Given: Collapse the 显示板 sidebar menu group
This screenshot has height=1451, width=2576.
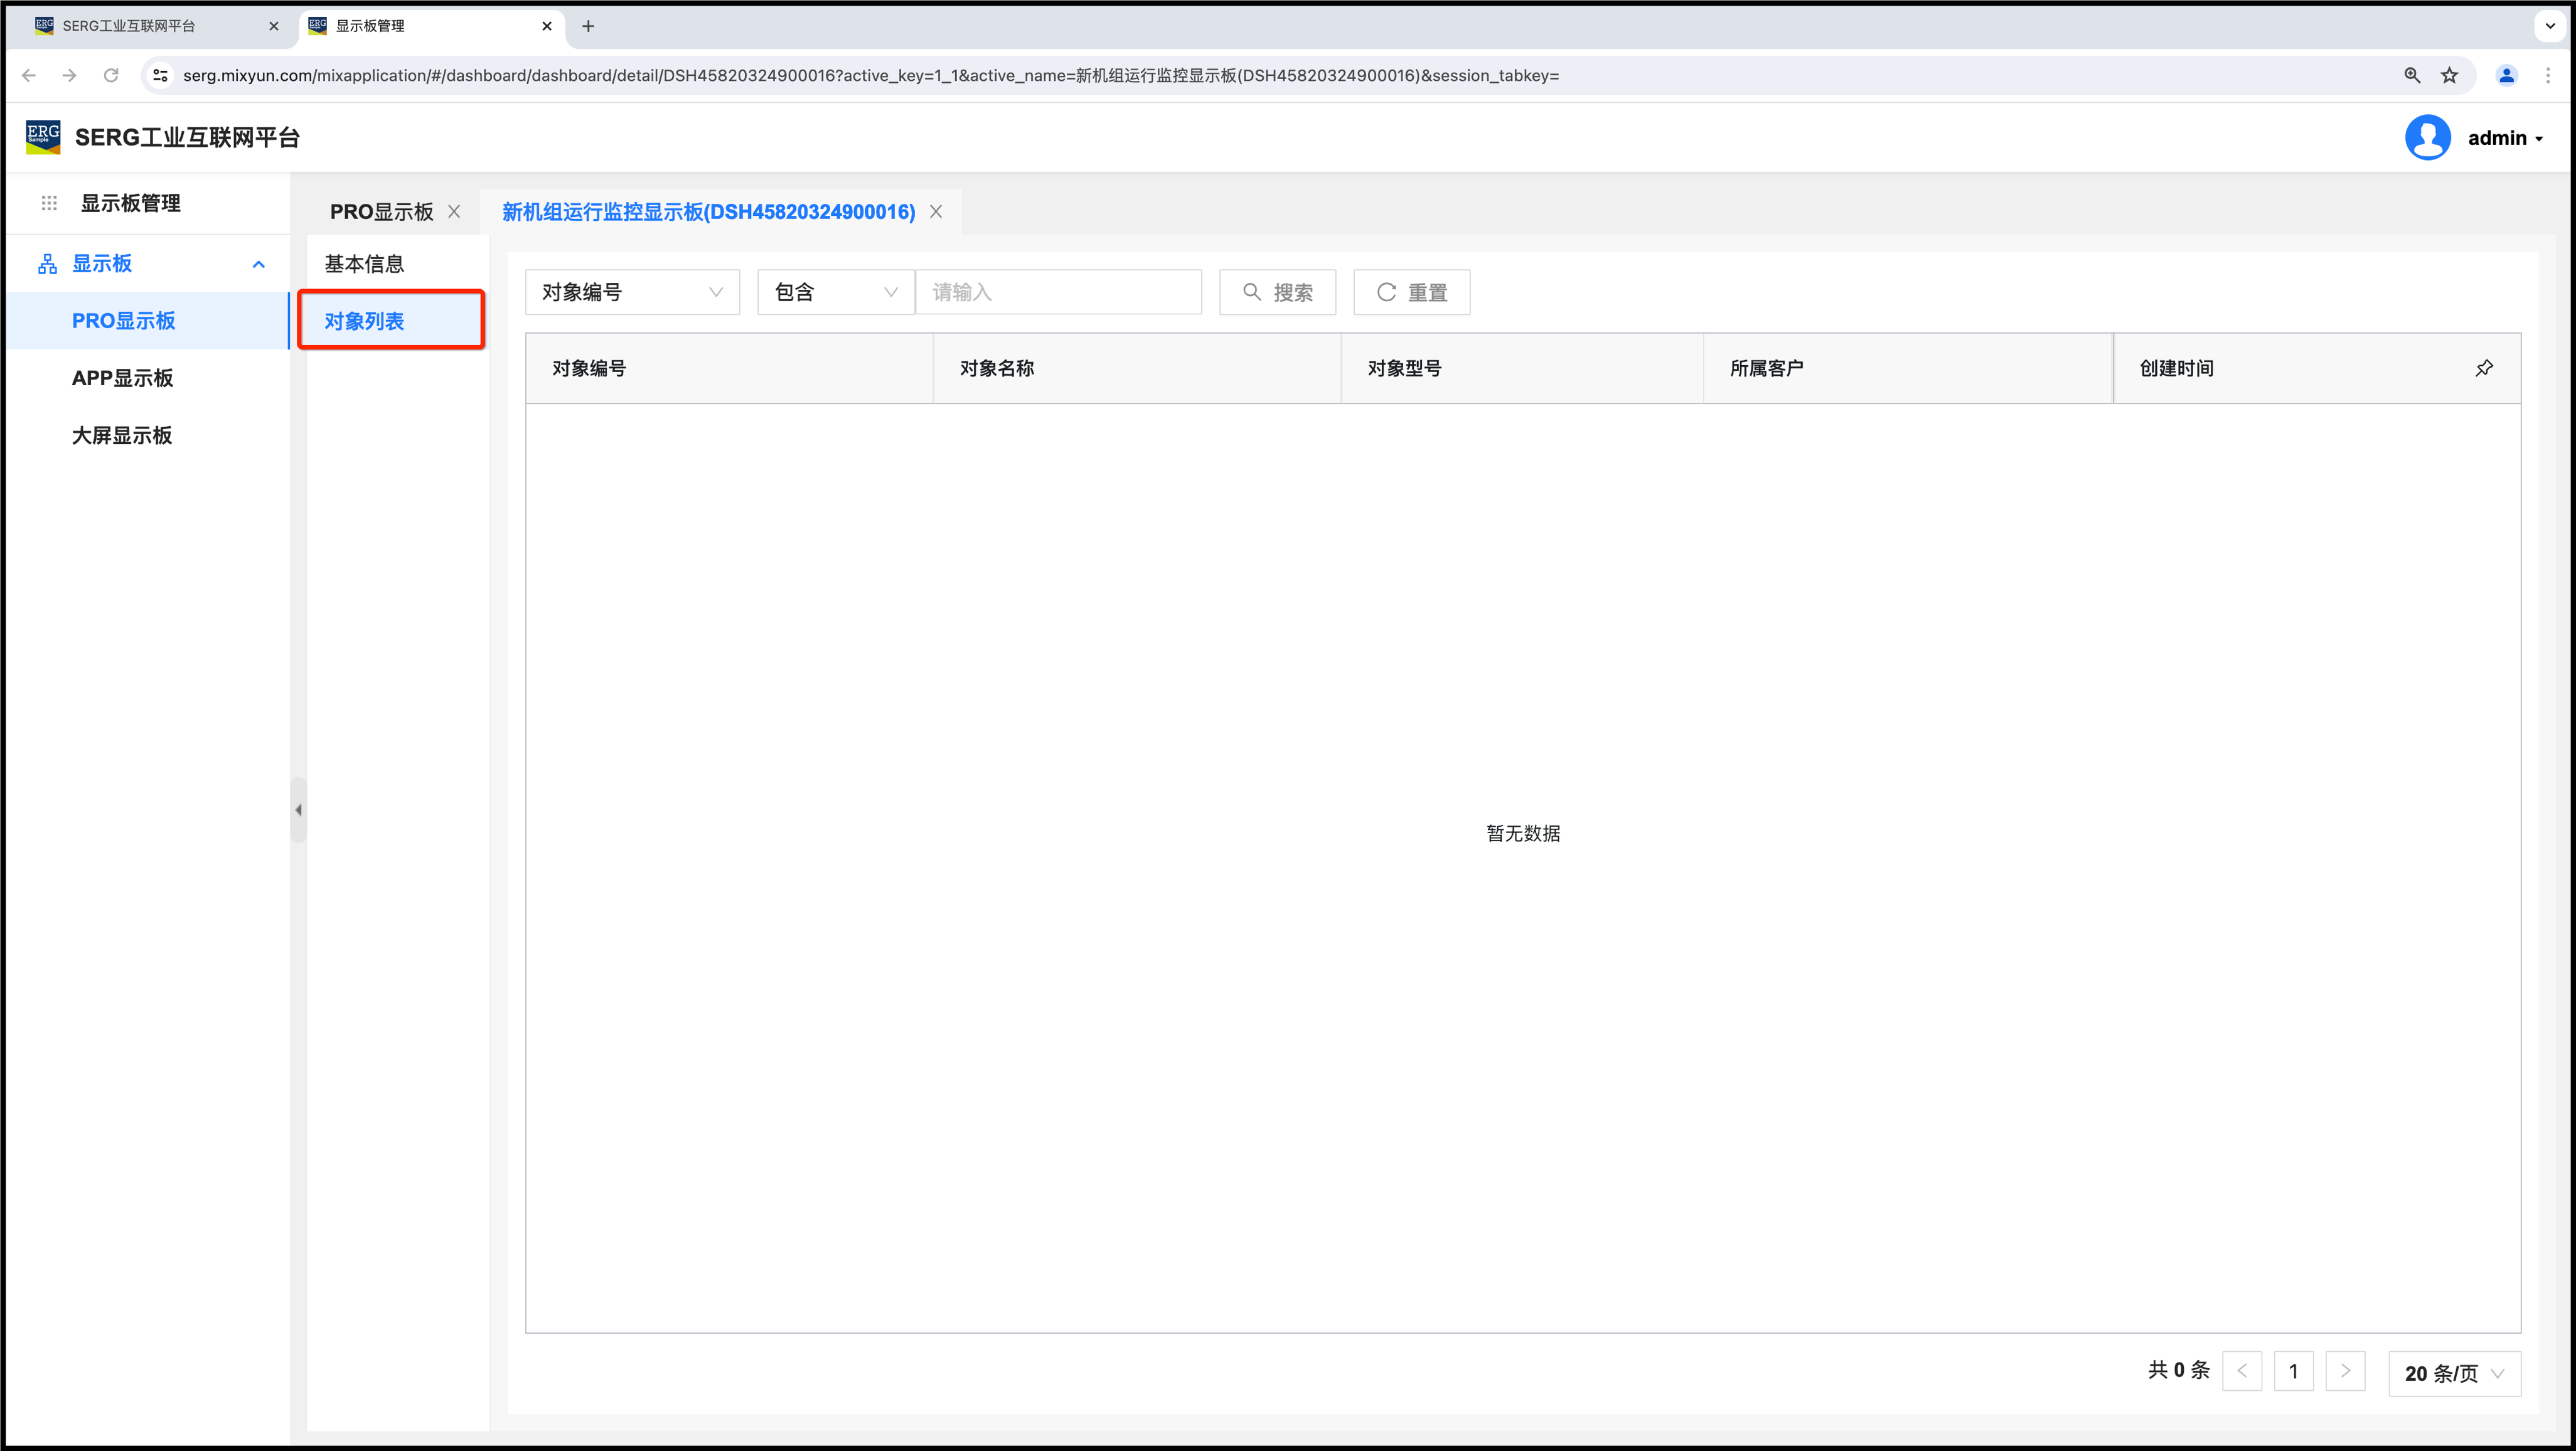Looking at the screenshot, I should point(258,264).
